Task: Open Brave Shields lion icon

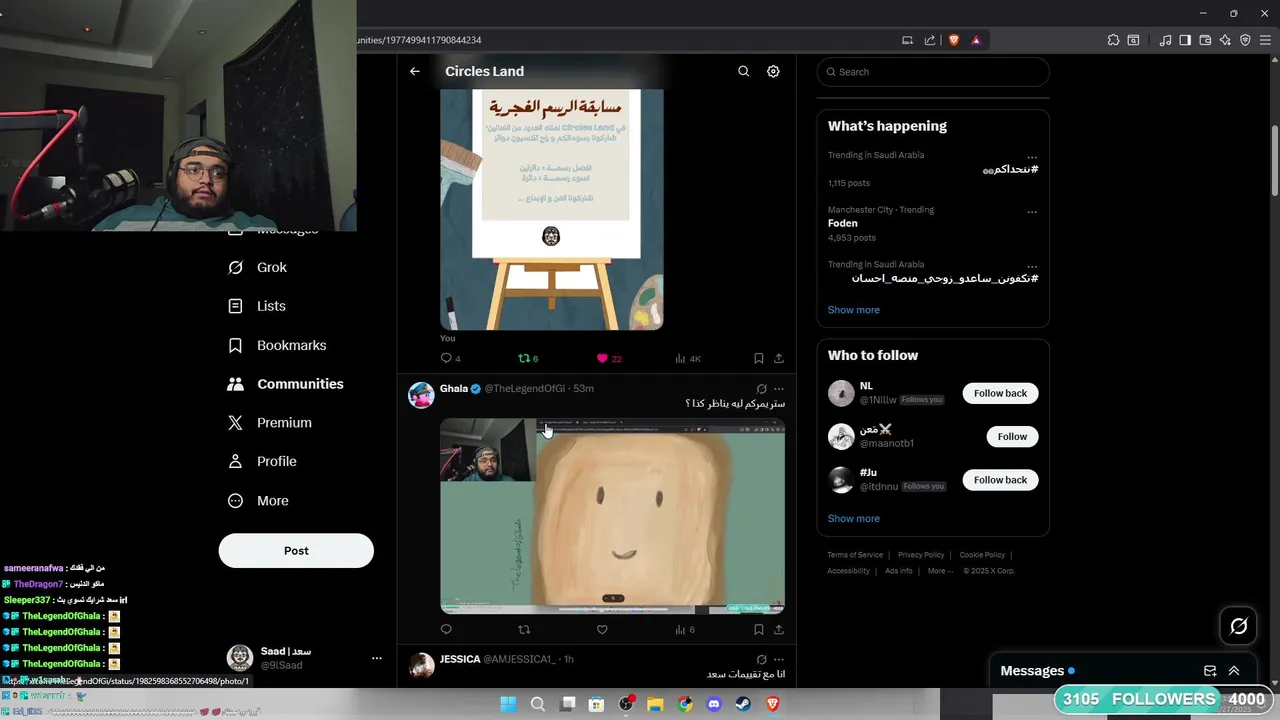Action: tap(954, 40)
